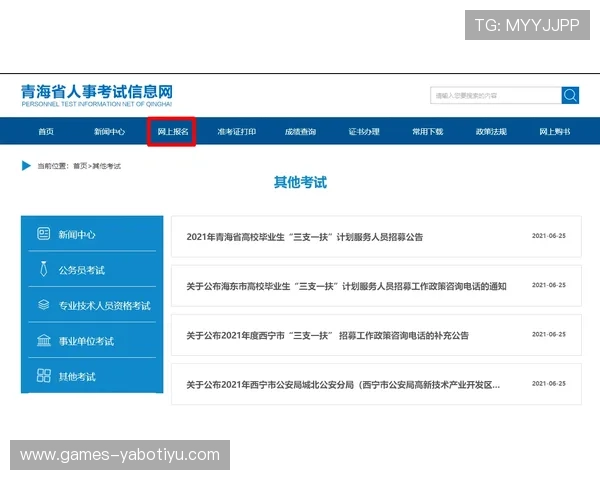Select 新闻中心 in the left sidebar
The image size is (600, 480).
(x=77, y=234)
